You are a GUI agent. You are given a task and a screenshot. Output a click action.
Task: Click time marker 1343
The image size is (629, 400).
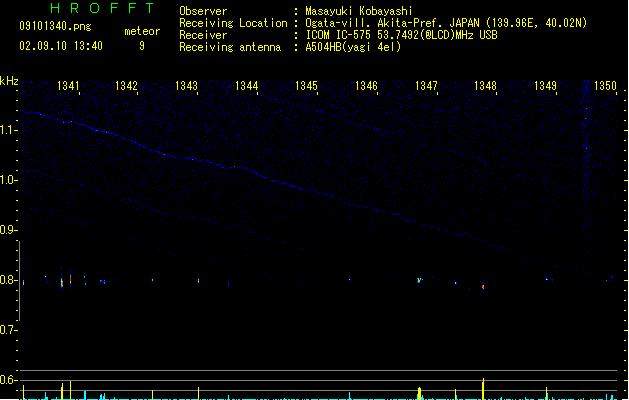[x=186, y=86]
